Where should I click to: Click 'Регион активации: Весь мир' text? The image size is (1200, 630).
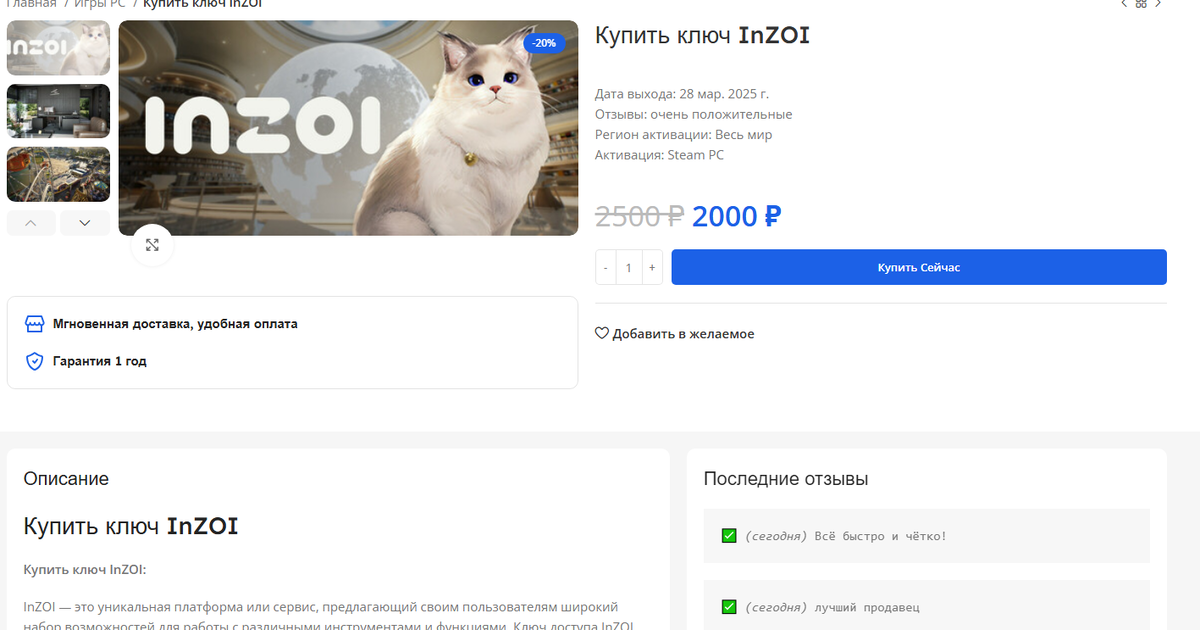pos(683,134)
